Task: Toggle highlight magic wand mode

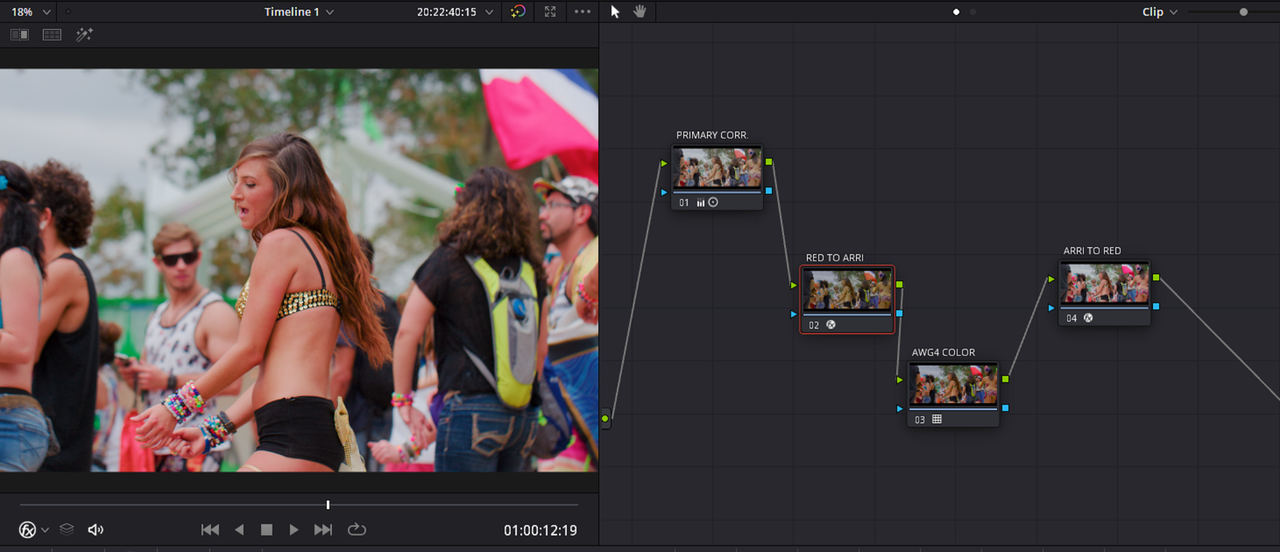Action: [x=84, y=35]
